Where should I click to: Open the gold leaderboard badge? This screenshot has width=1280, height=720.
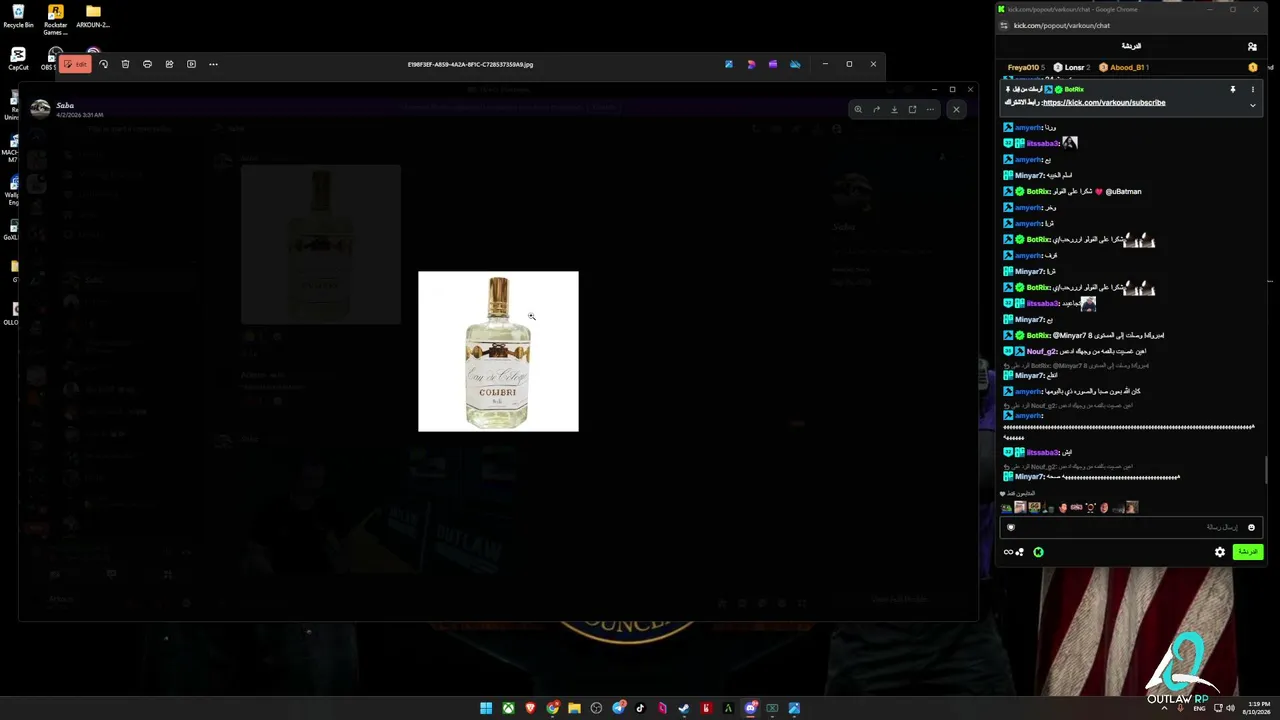(1253, 67)
